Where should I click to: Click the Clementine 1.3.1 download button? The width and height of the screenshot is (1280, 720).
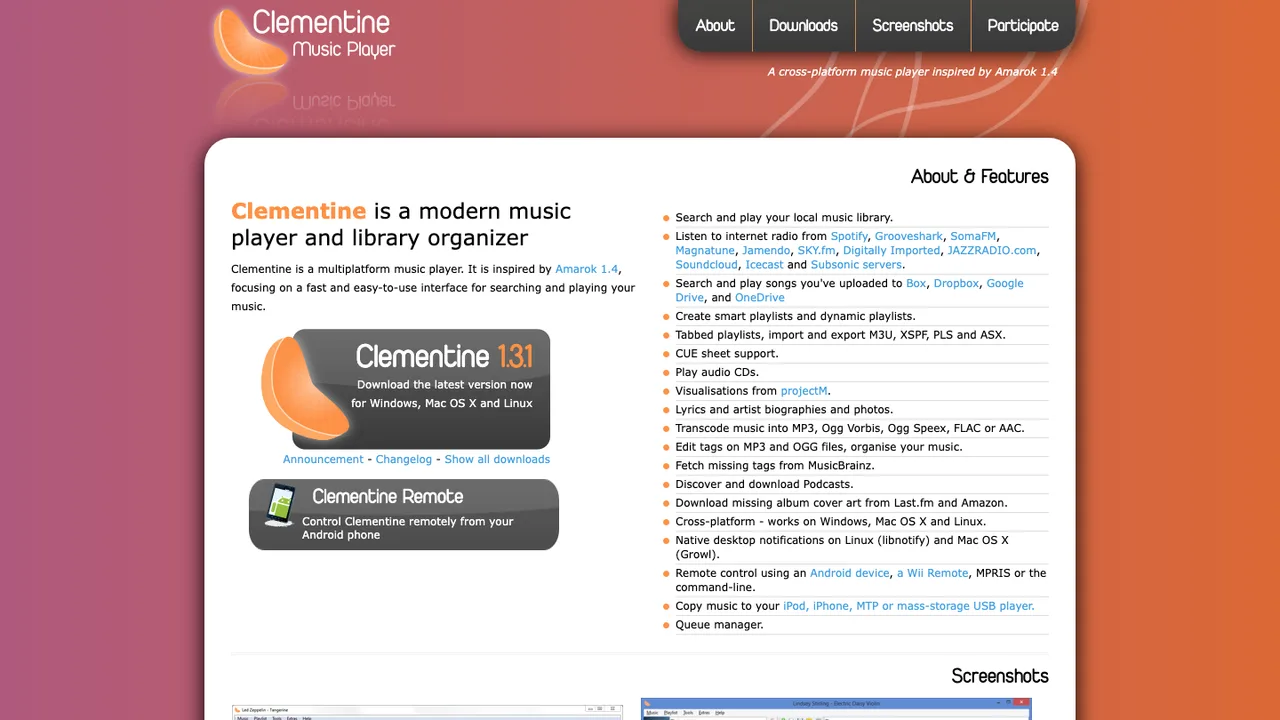click(421, 389)
